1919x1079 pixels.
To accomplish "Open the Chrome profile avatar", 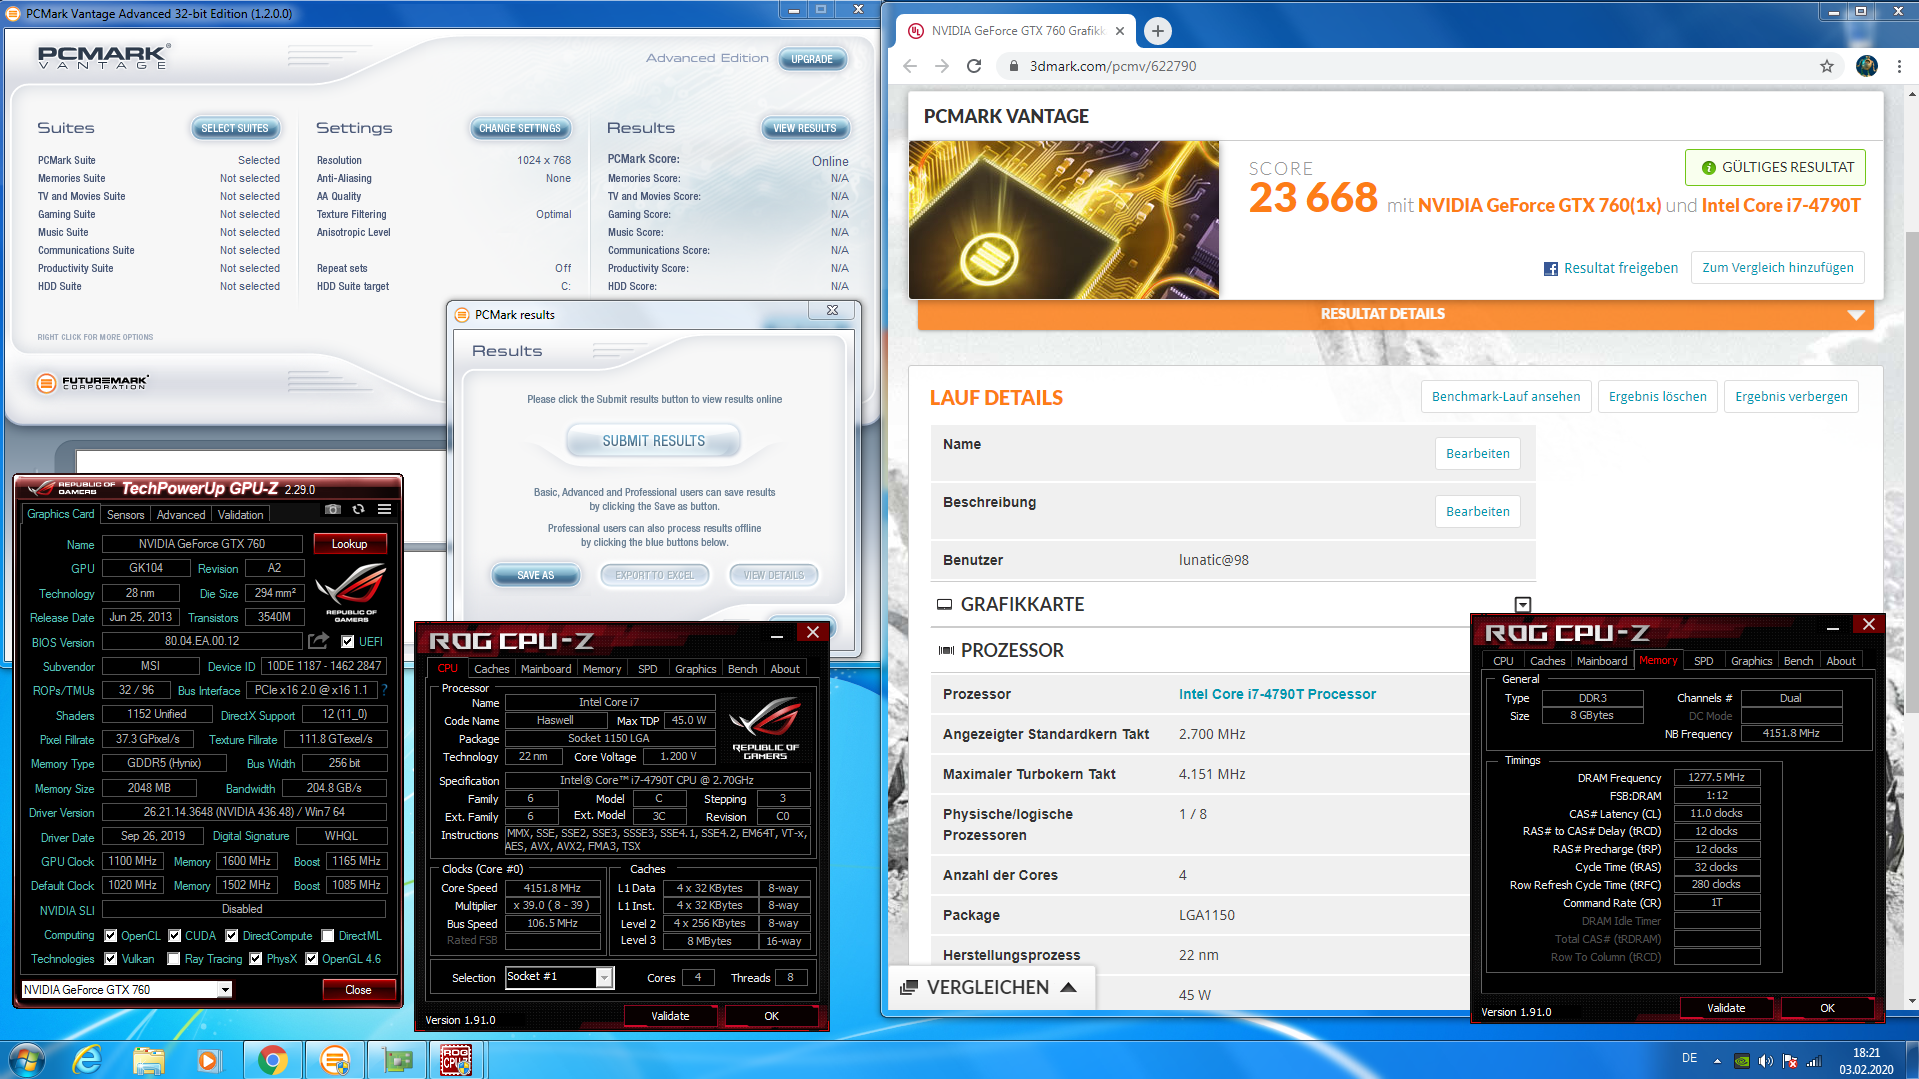I will [1866, 66].
